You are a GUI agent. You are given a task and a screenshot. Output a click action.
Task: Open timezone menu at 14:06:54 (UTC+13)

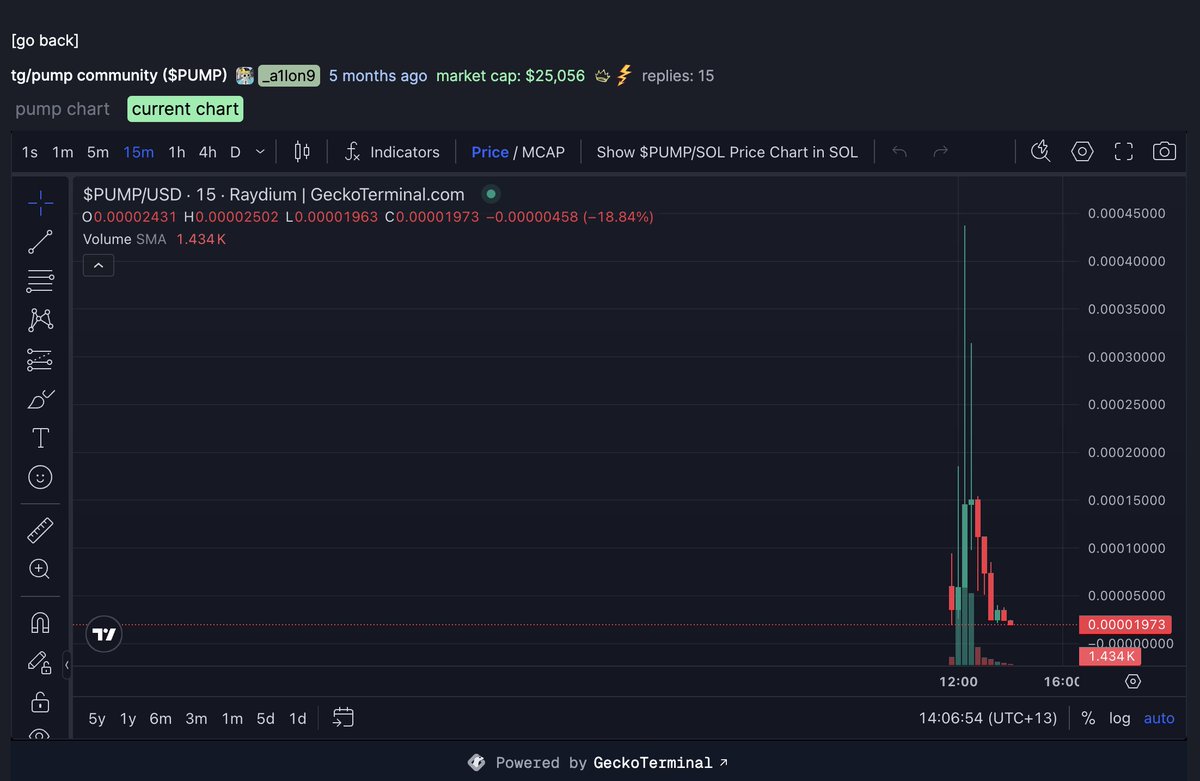(x=986, y=718)
